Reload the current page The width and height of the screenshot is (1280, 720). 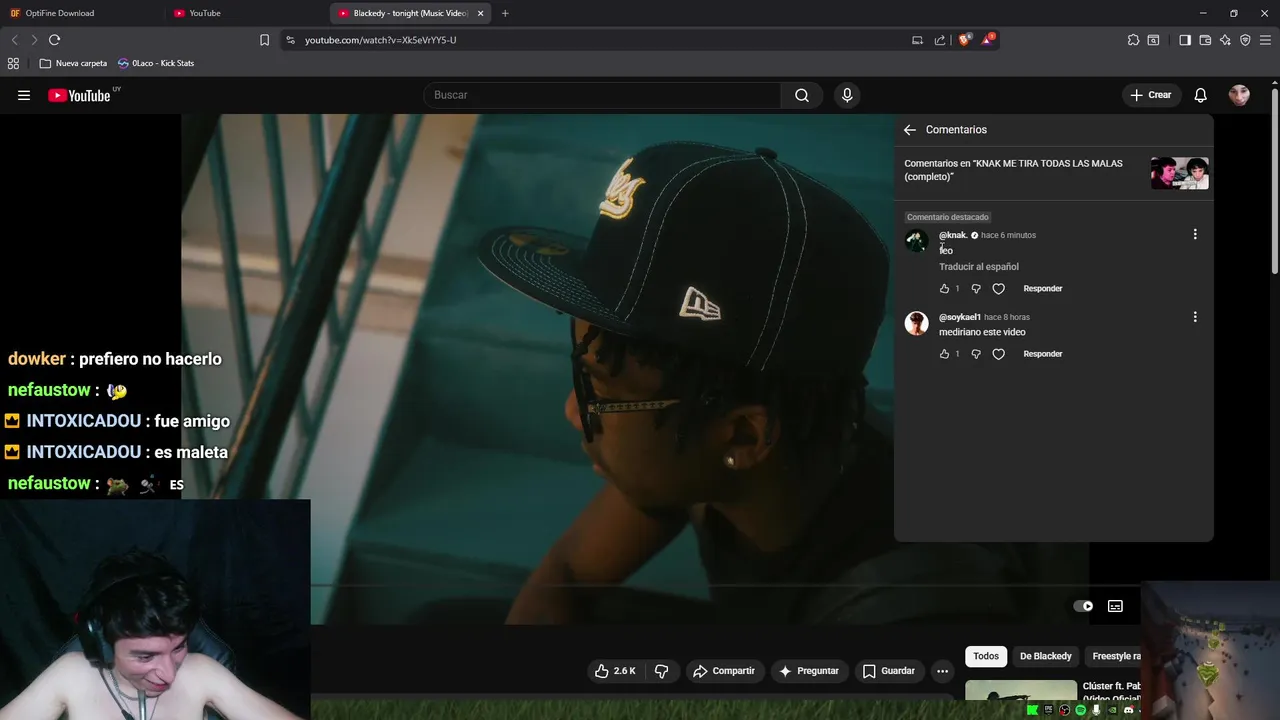click(54, 40)
